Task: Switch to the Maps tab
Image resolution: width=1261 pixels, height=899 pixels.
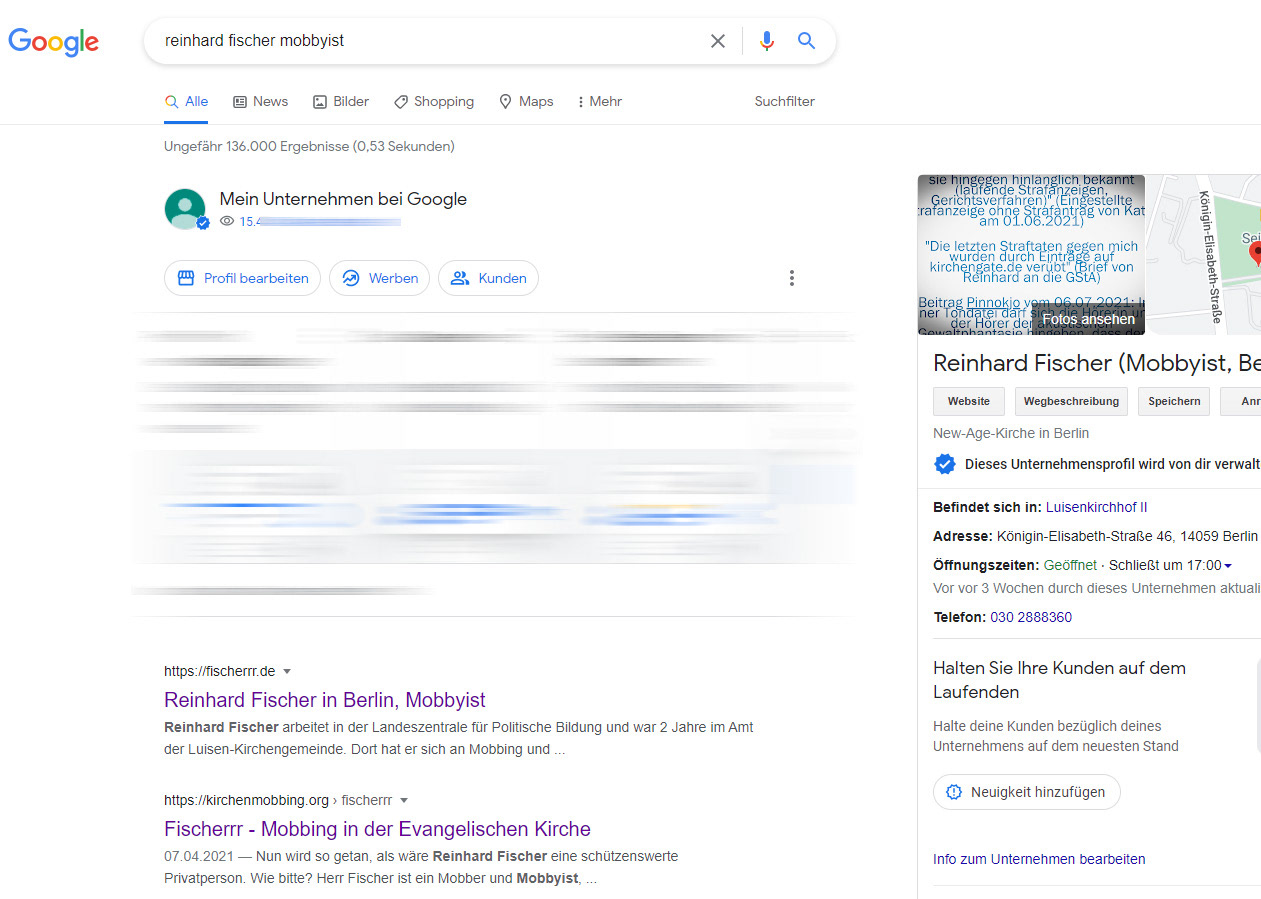Action: (526, 102)
